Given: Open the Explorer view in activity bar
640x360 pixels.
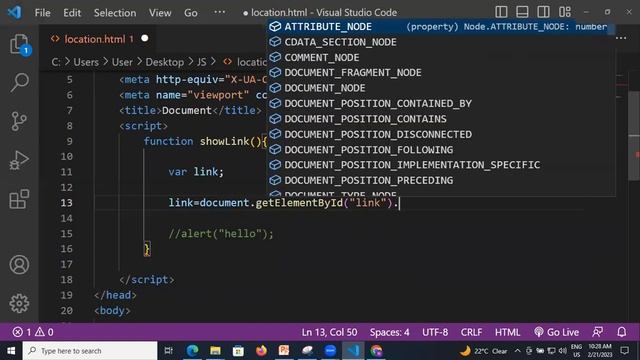Looking at the screenshot, I should coord(19,44).
